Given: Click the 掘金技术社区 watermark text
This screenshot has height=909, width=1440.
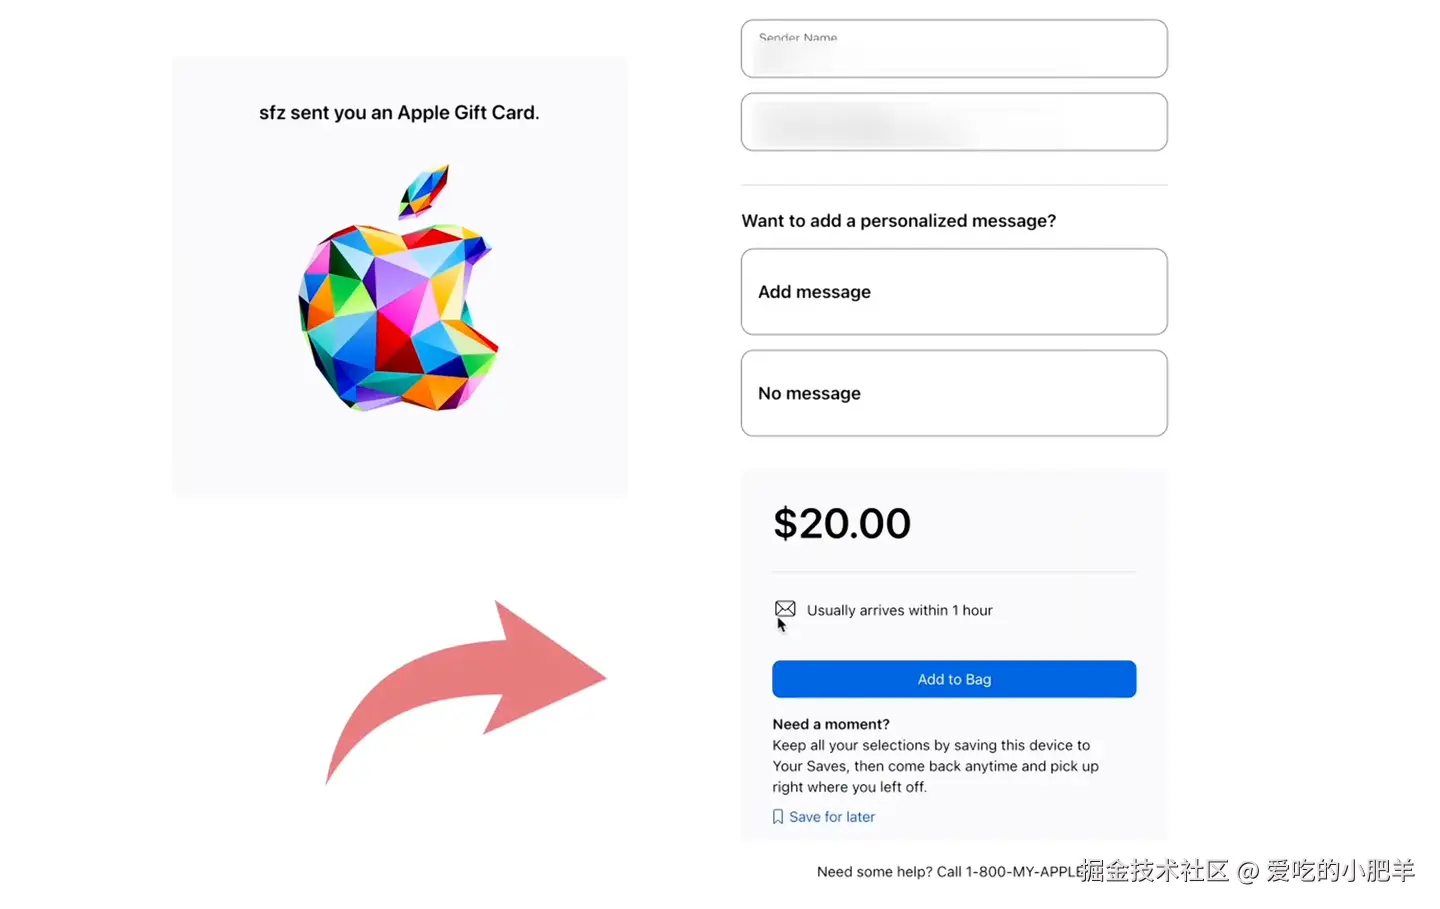Looking at the screenshot, I should click(x=1154, y=870).
